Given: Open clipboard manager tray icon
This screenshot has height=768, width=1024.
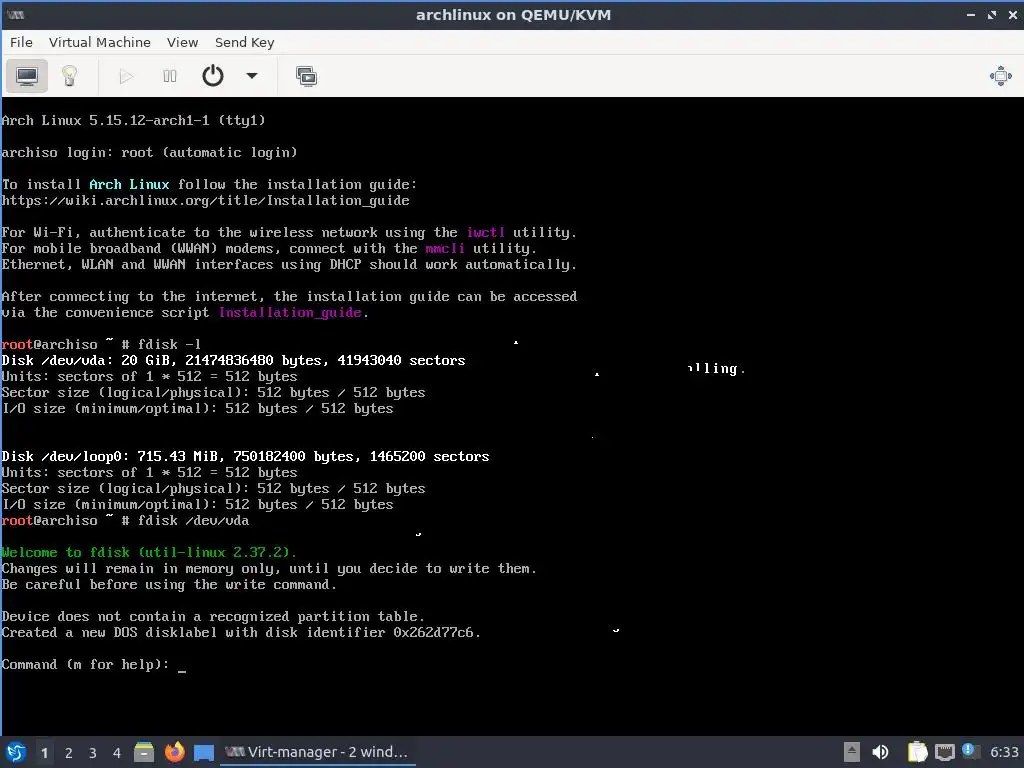Looking at the screenshot, I should [x=917, y=752].
